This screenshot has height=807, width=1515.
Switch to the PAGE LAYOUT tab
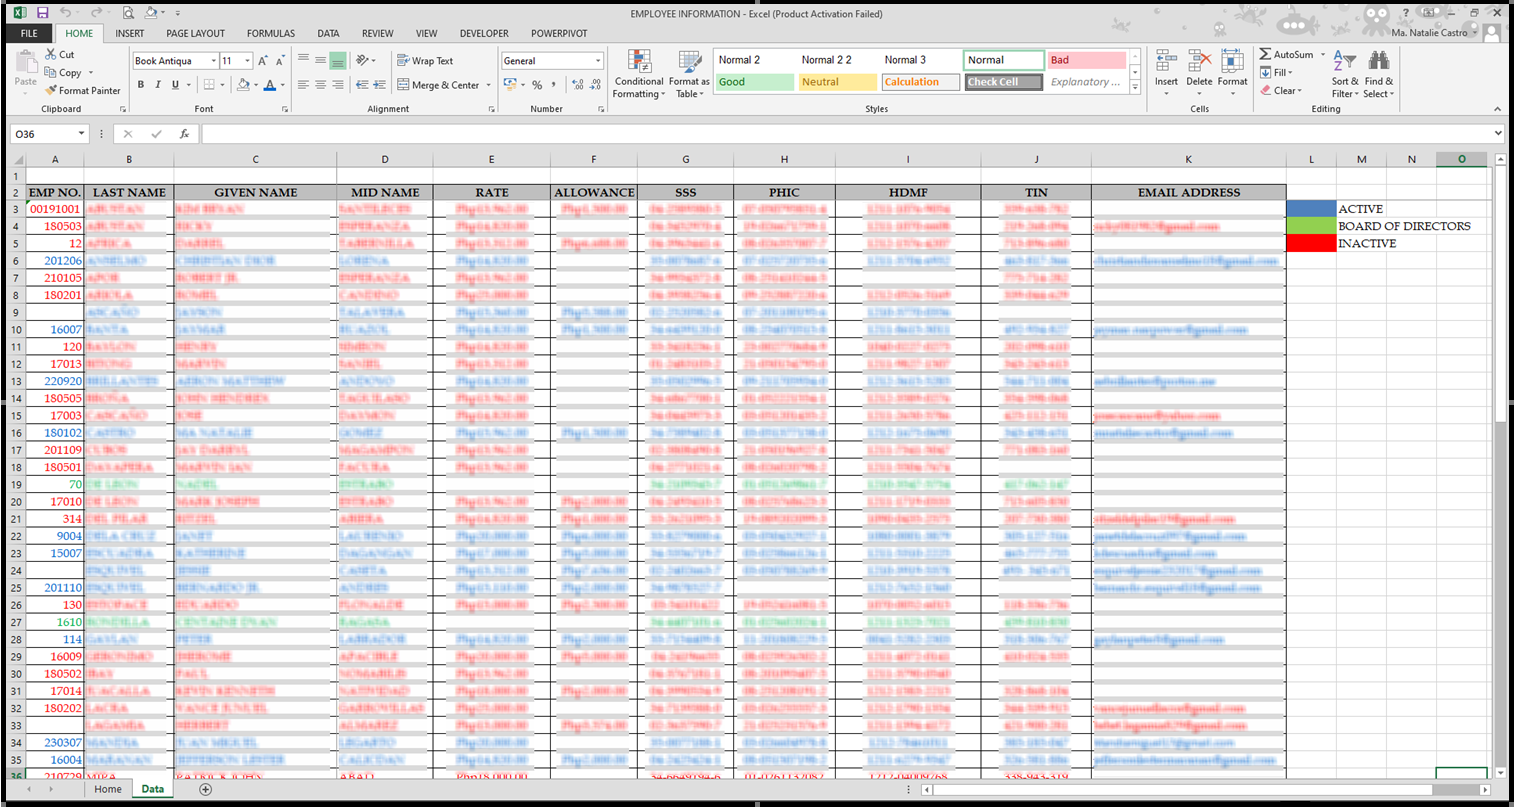click(196, 33)
